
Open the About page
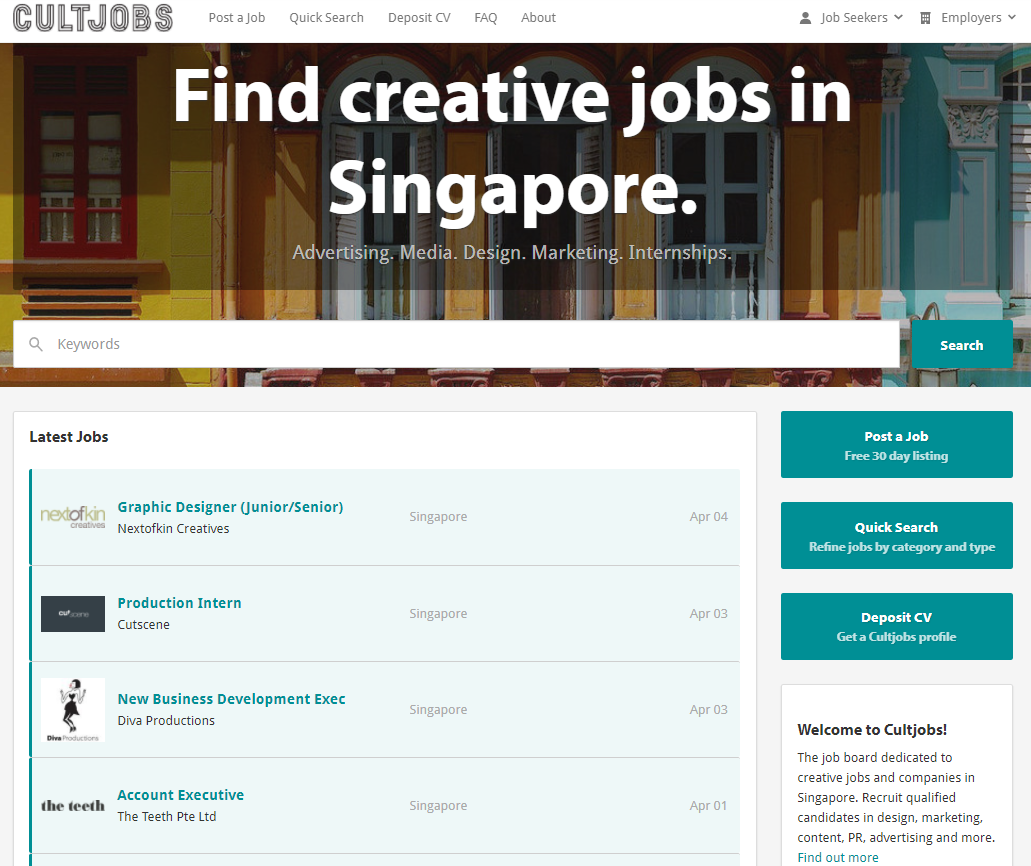pos(538,18)
